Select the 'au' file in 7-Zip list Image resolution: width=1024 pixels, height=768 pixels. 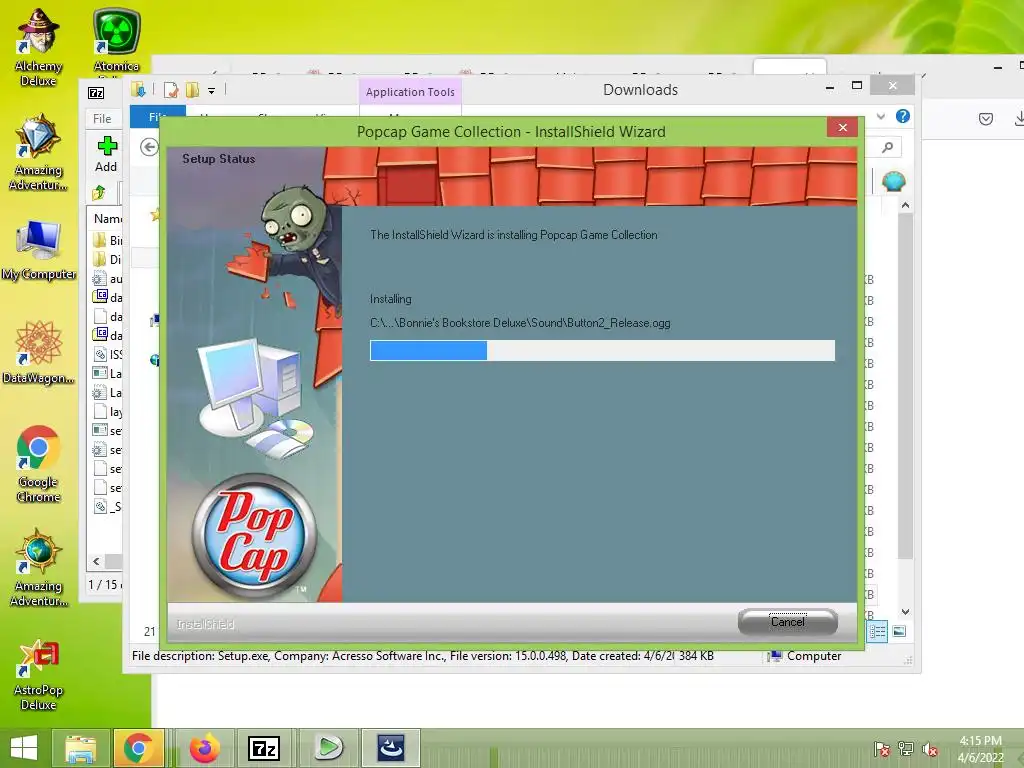(108, 279)
